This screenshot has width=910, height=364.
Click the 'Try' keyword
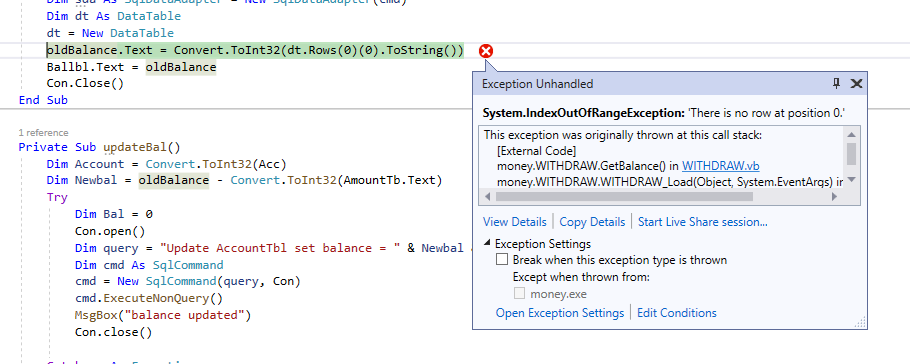coord(57,197)
